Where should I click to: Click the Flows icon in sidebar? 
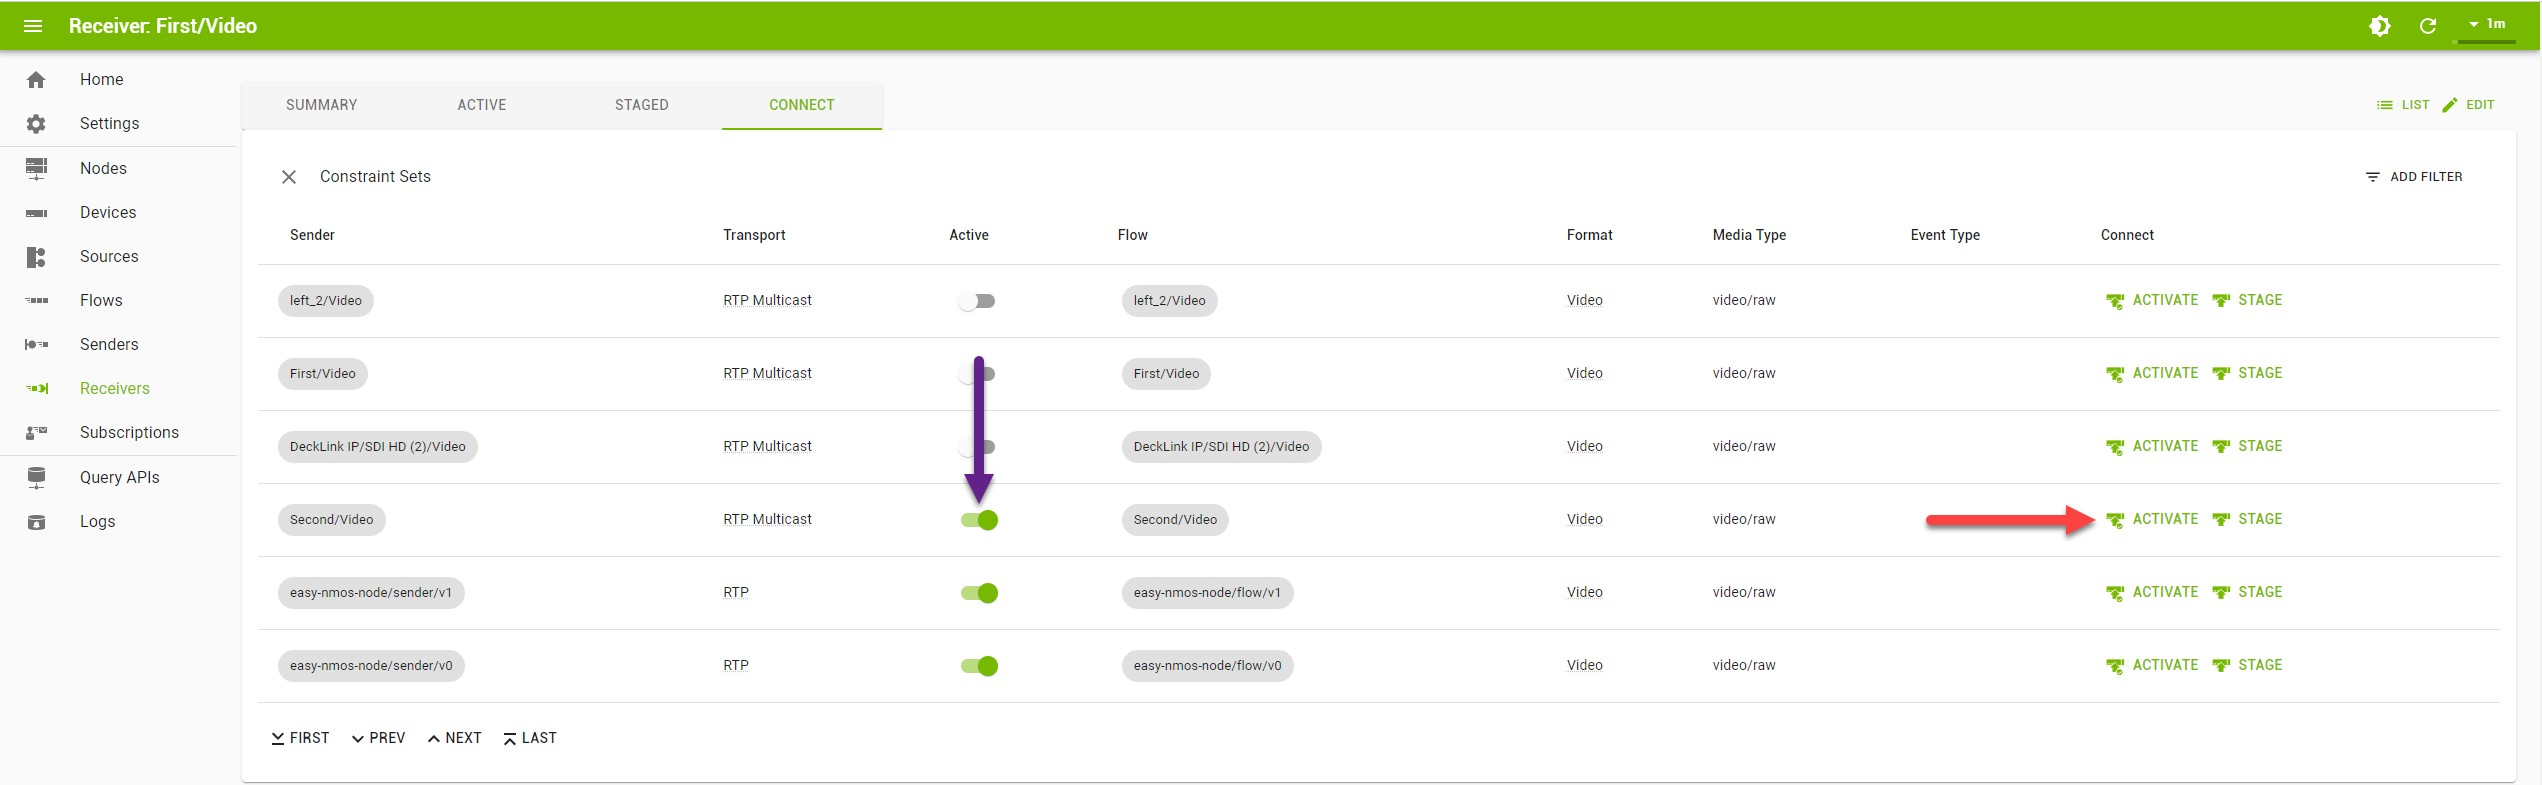(x=36, y=300)
